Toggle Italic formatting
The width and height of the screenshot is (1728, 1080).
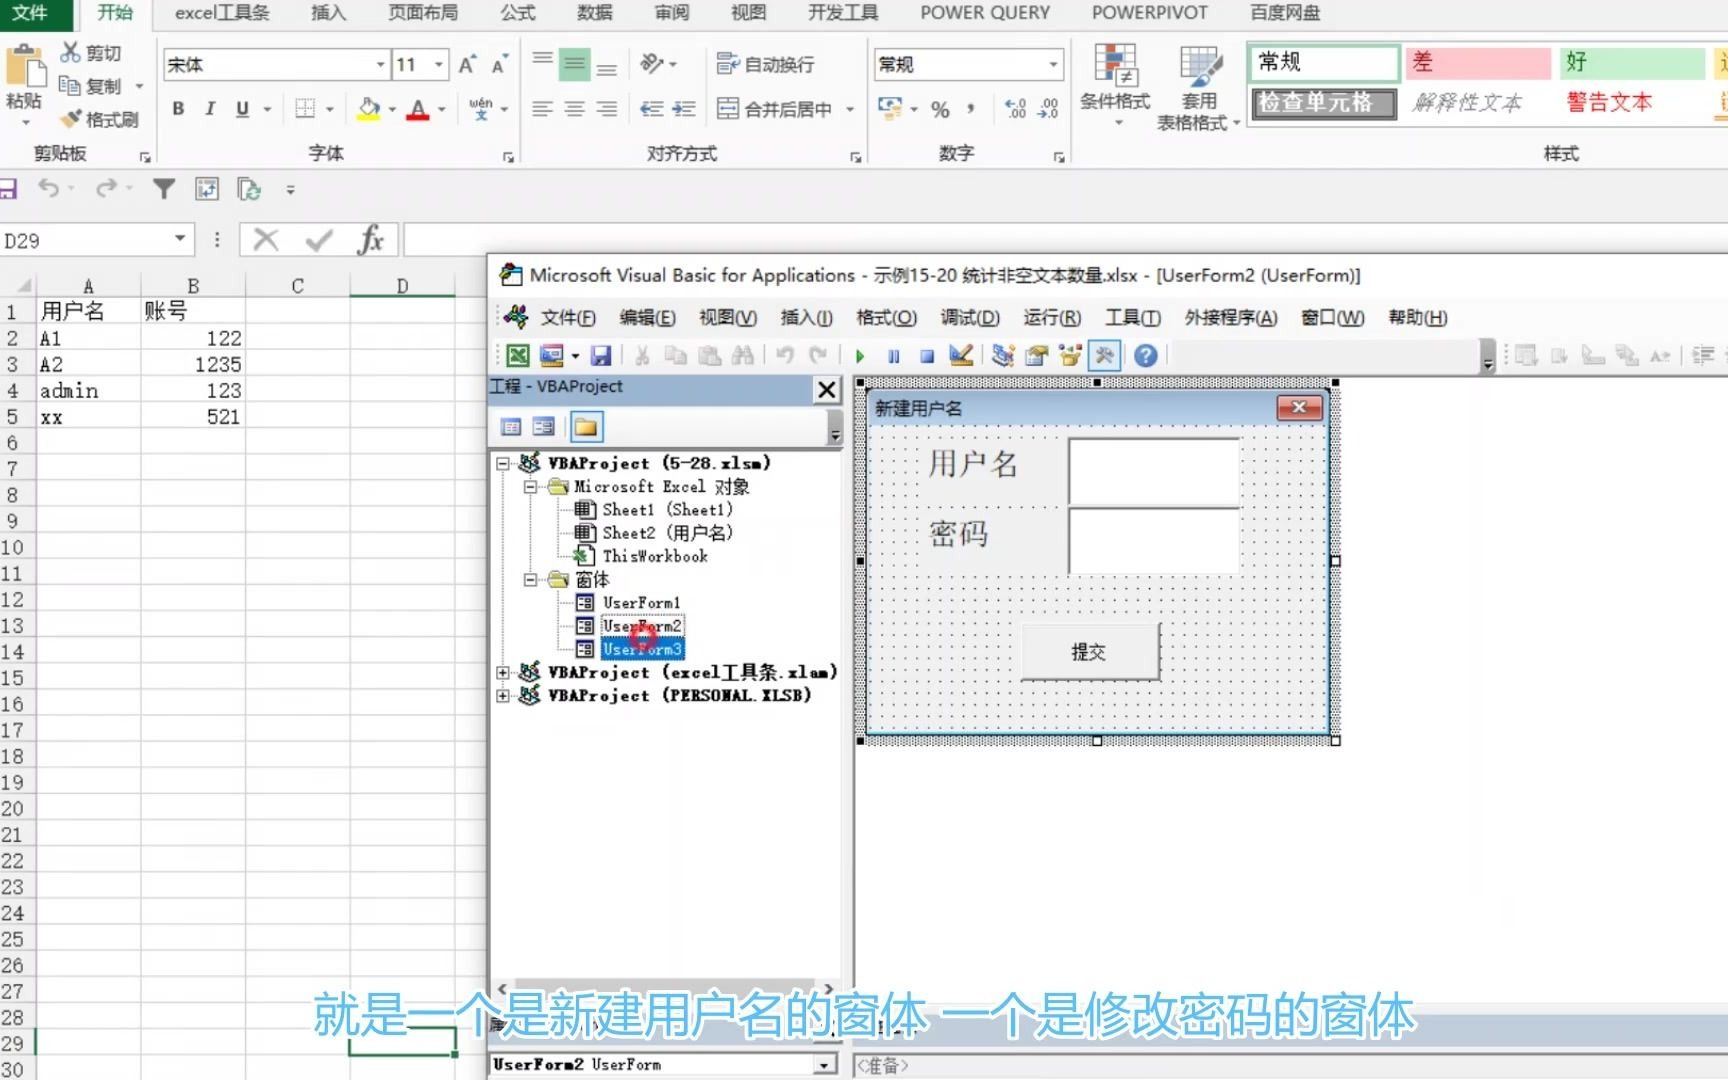click(x=210, y=108)
